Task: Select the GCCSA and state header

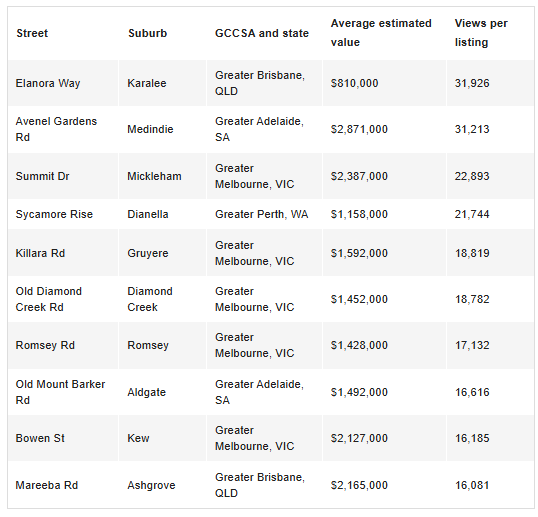Action: pyautogui.click(x=262, y=33)
